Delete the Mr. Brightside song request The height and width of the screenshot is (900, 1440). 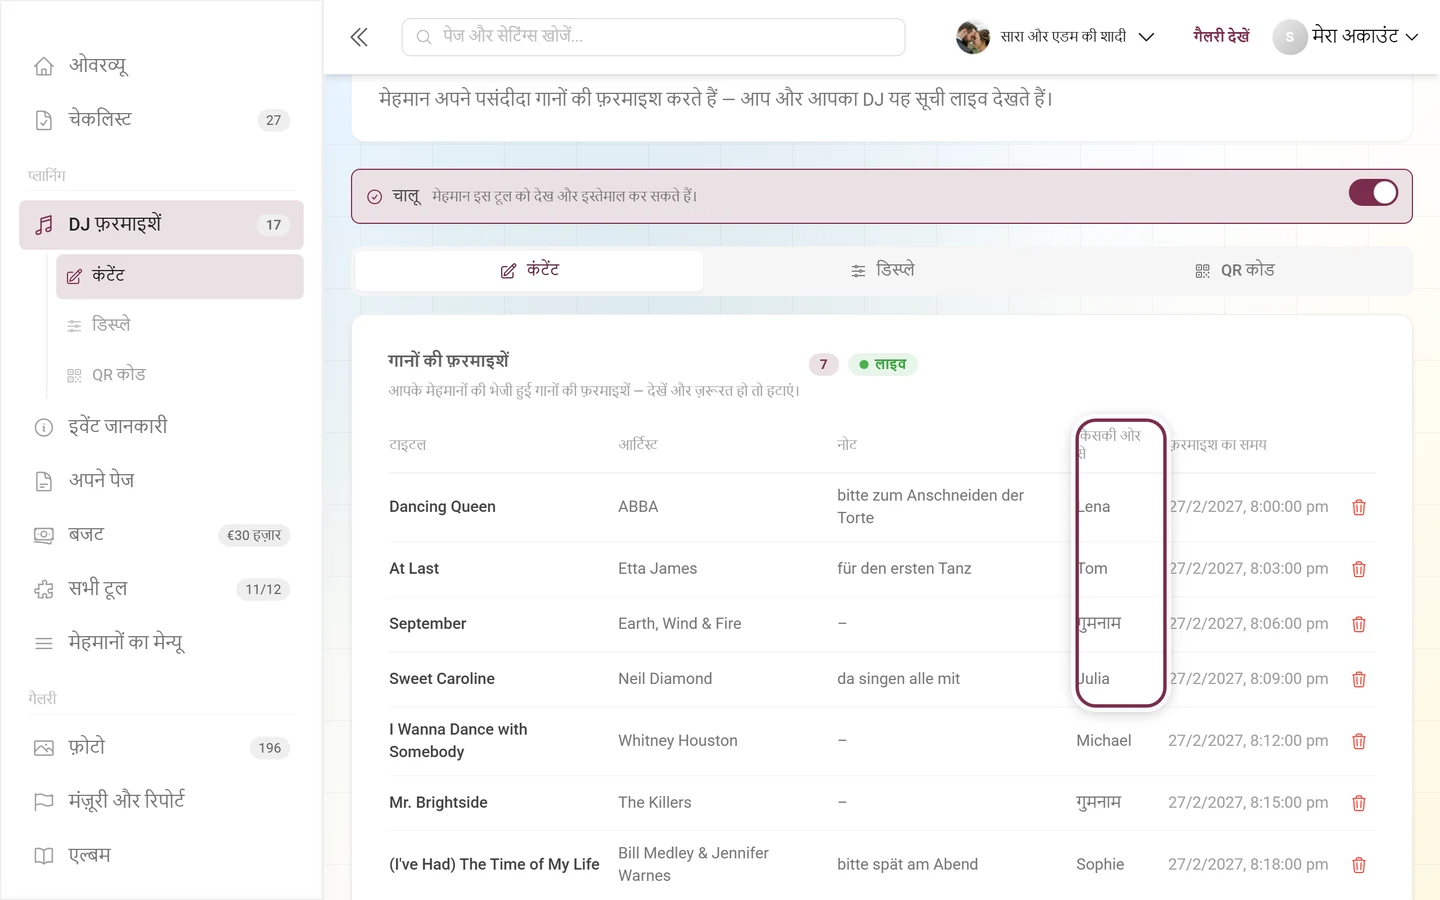click(x=1359, y=803)
